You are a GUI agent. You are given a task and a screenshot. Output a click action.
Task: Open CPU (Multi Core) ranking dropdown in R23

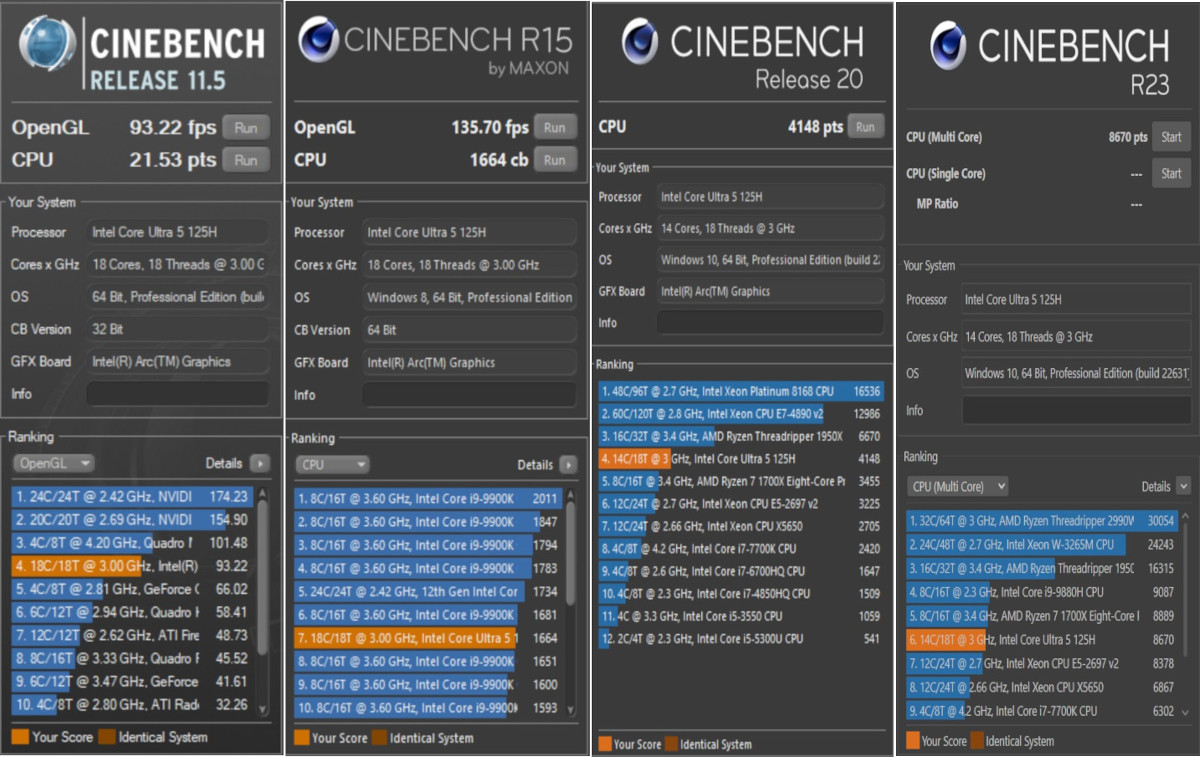[957, 487]
